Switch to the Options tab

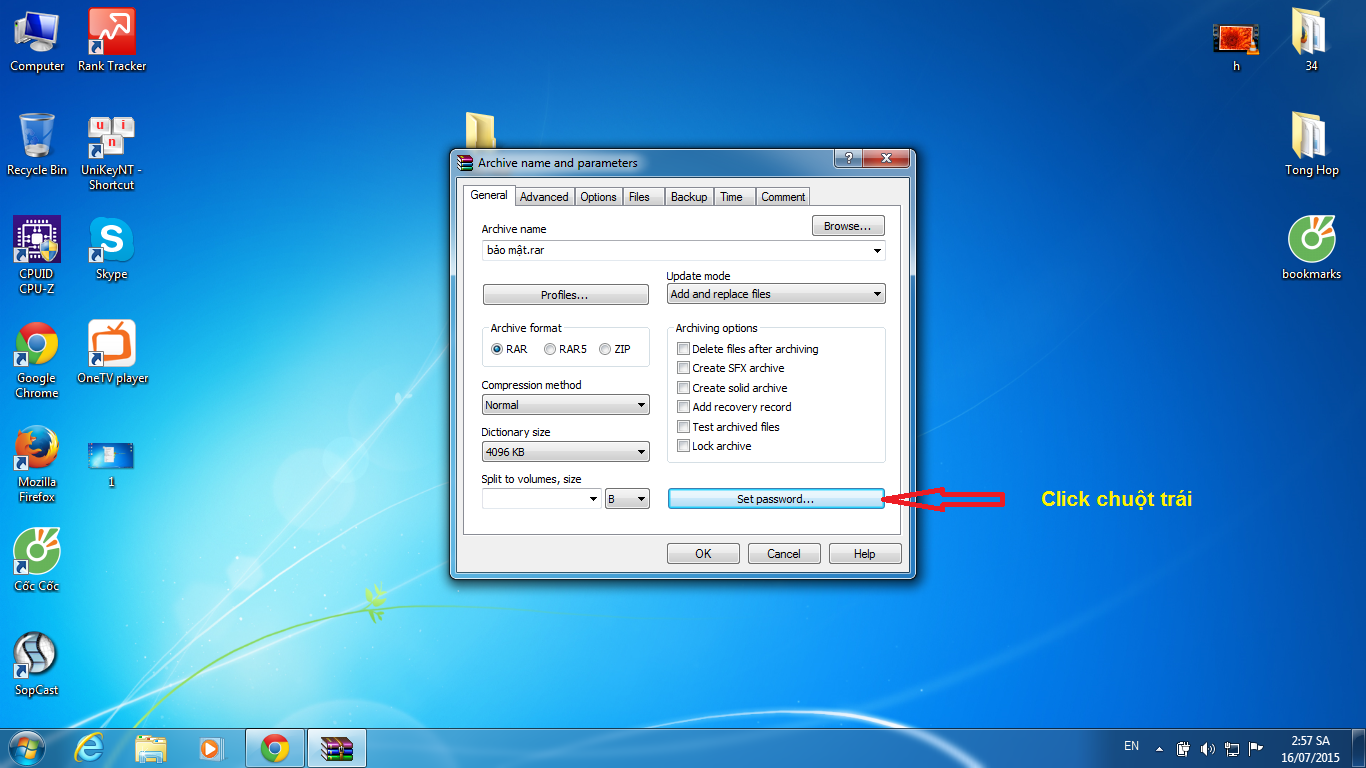[x=598, y=197]
